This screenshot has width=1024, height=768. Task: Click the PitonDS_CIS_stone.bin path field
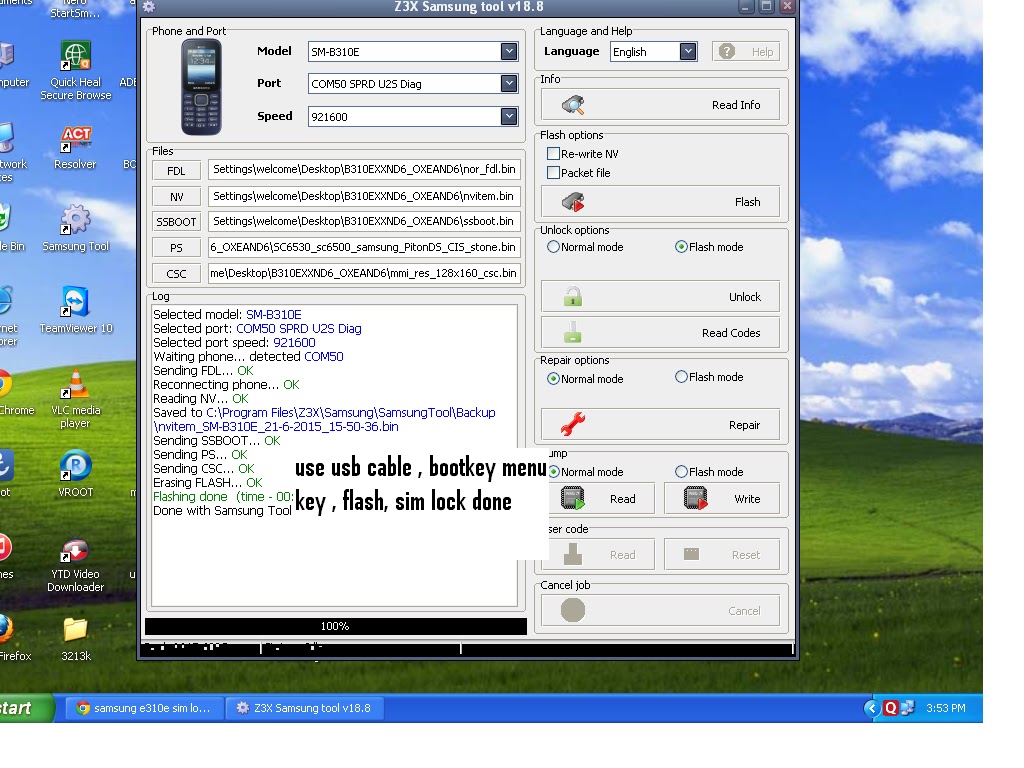pos(364,247)
